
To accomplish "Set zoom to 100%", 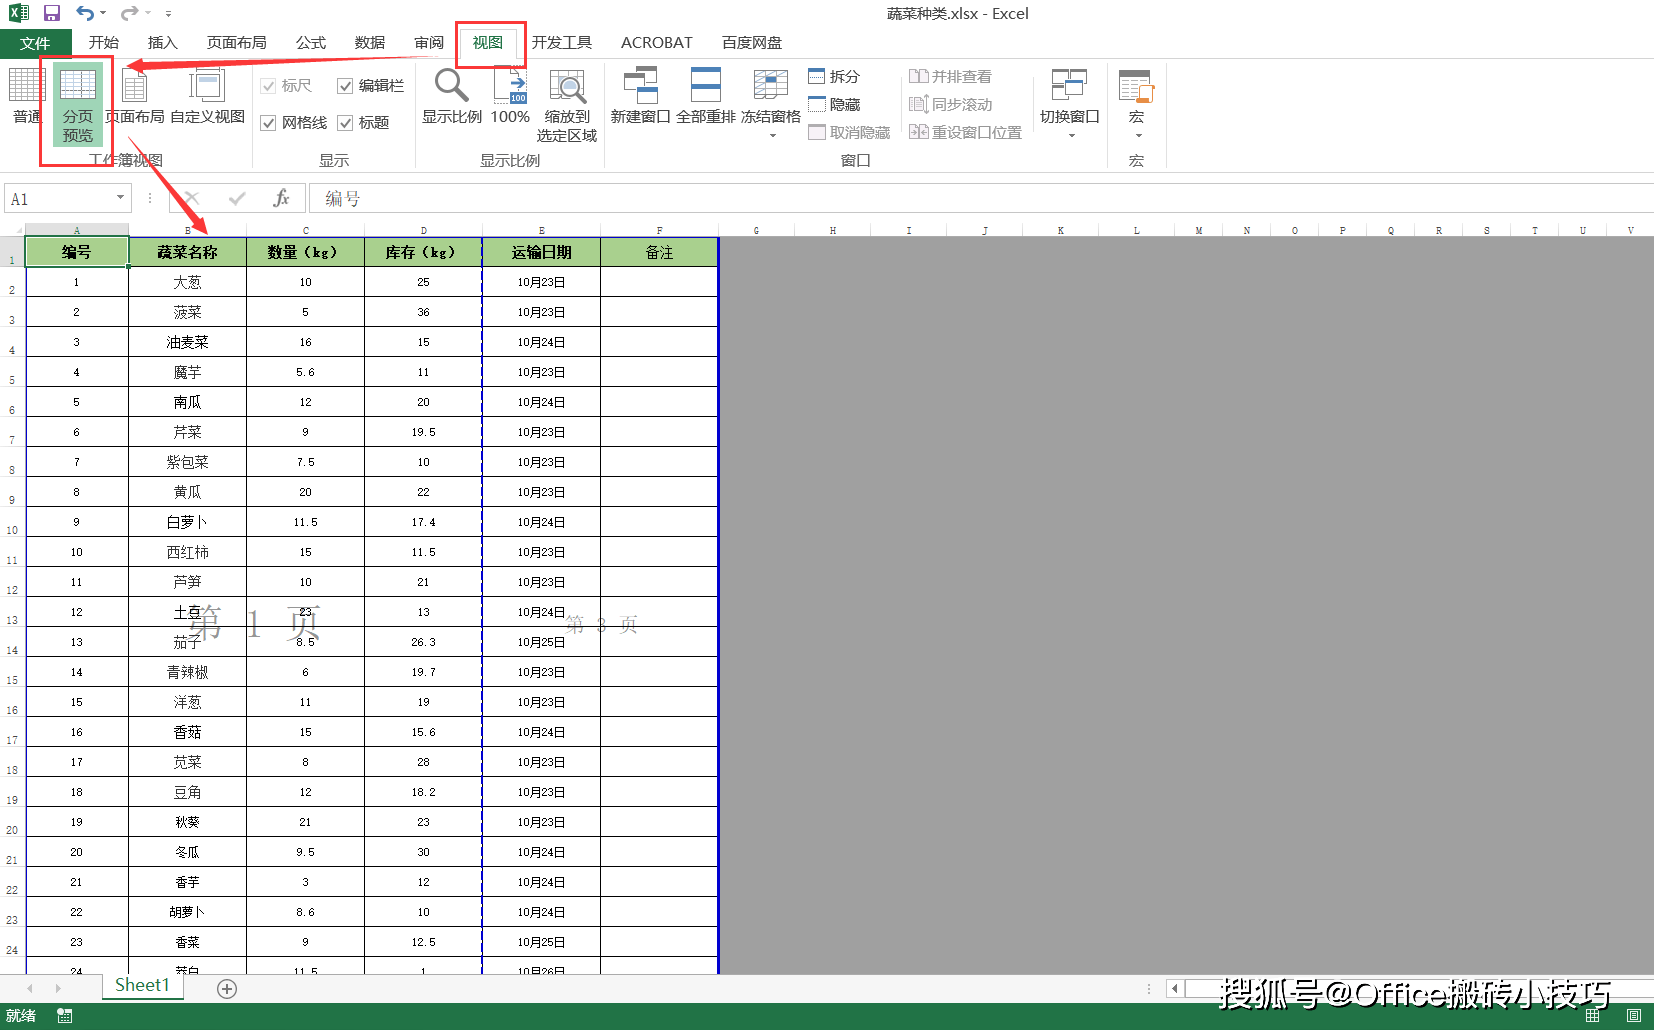I will point(510,97).
